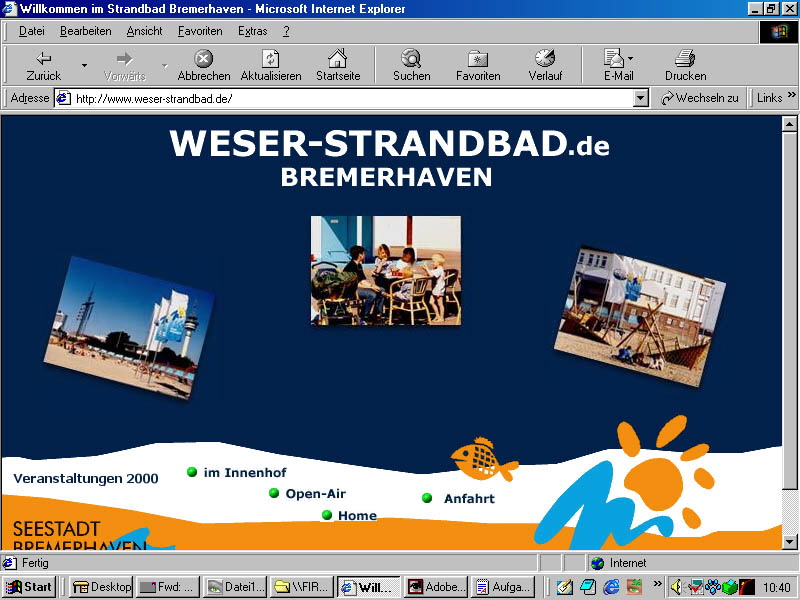
Task: Switch to the Aufga taskbar window
Action: (x=503, y=587)
